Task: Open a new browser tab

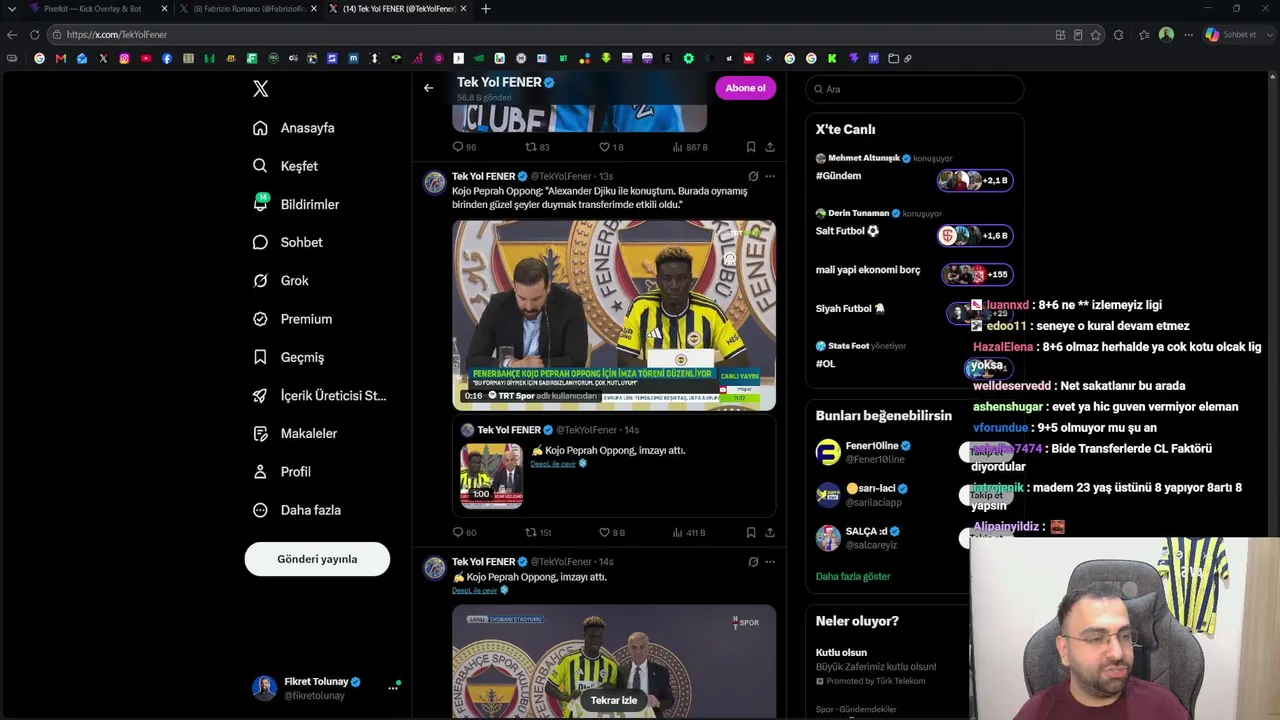Action: coord(486,9)
